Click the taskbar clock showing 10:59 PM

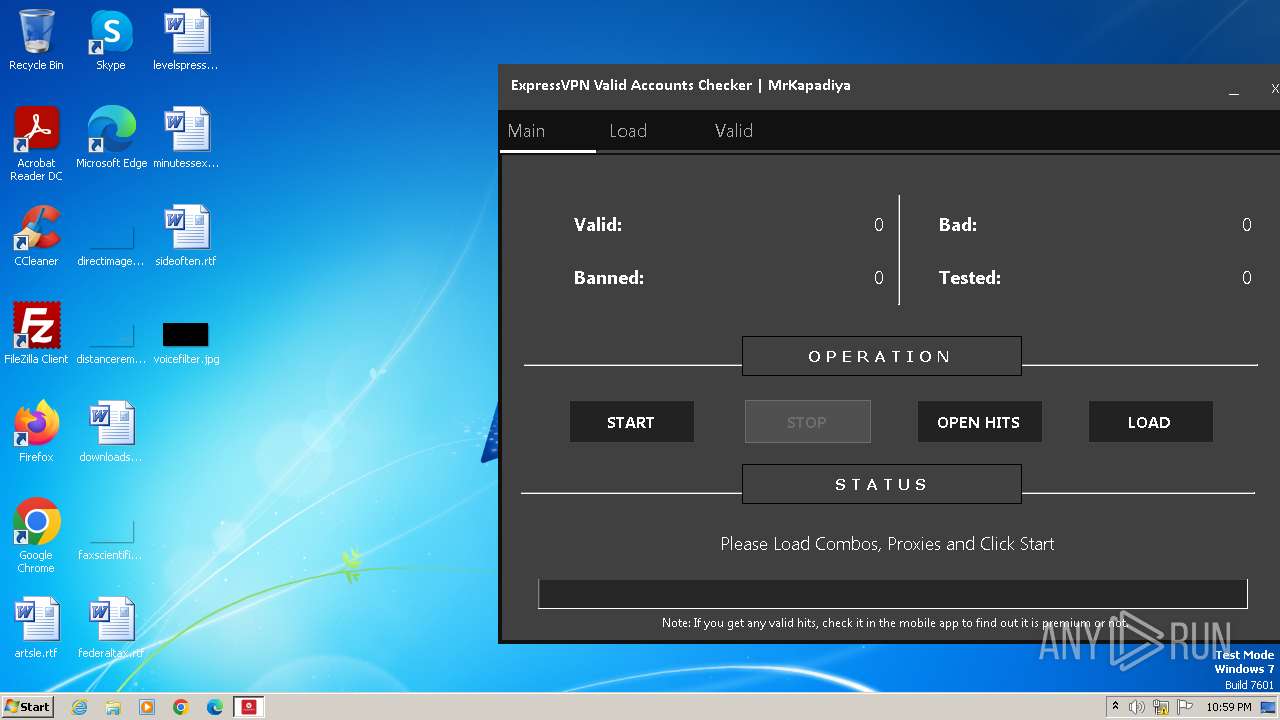(x=1228, y=707)
